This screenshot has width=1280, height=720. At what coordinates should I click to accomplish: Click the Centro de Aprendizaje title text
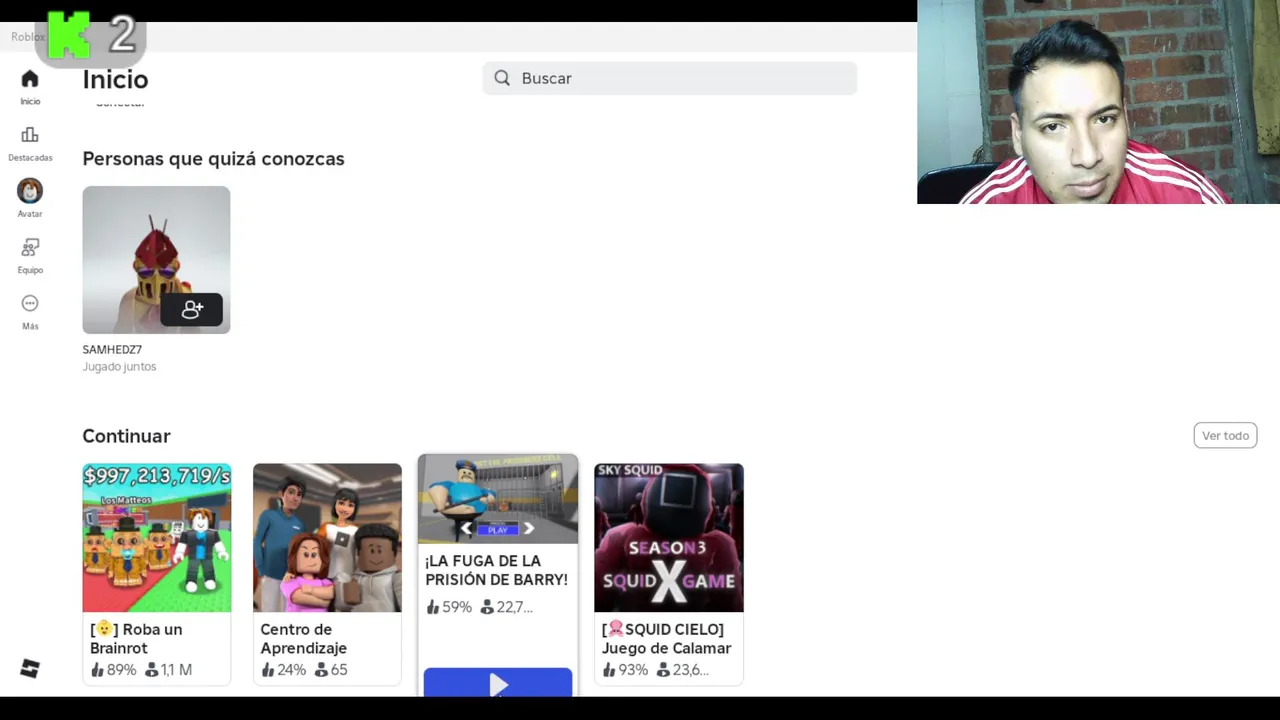point(304,638)
